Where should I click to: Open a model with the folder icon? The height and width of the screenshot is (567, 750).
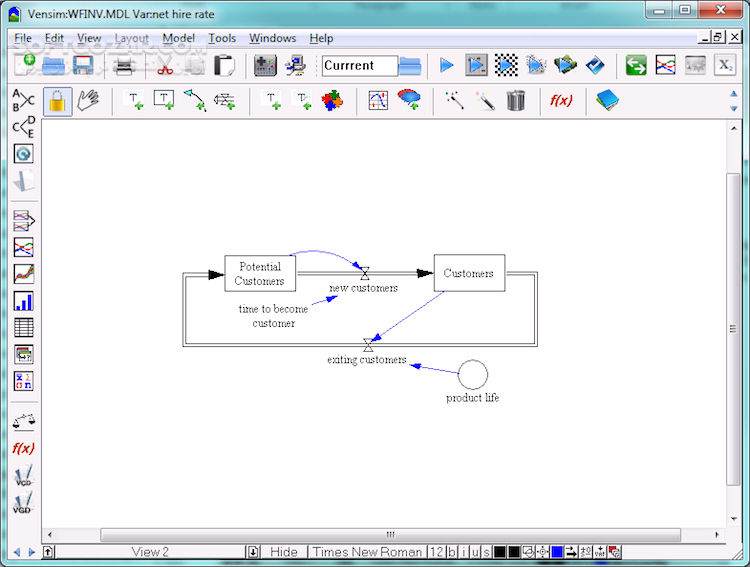(x=53, y=65)
